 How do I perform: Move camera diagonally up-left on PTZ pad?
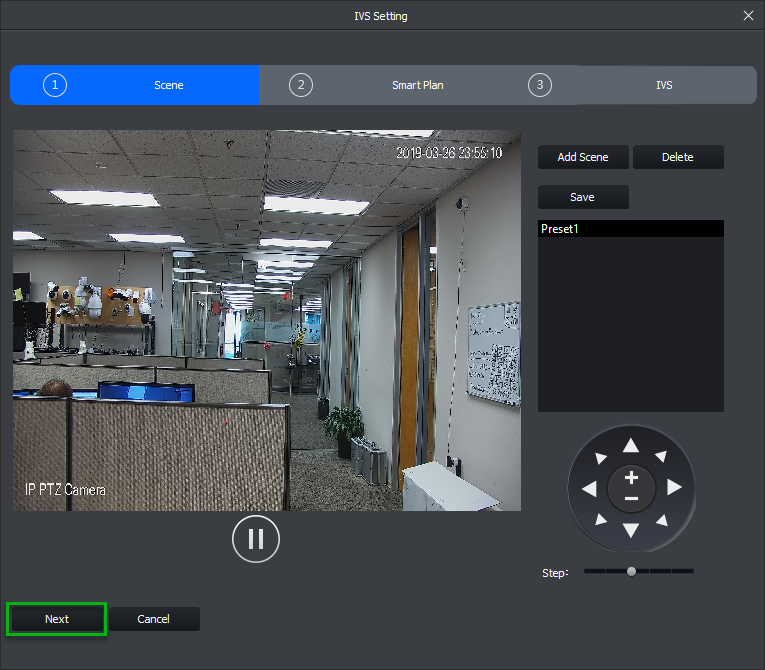(x=600, y=458)
